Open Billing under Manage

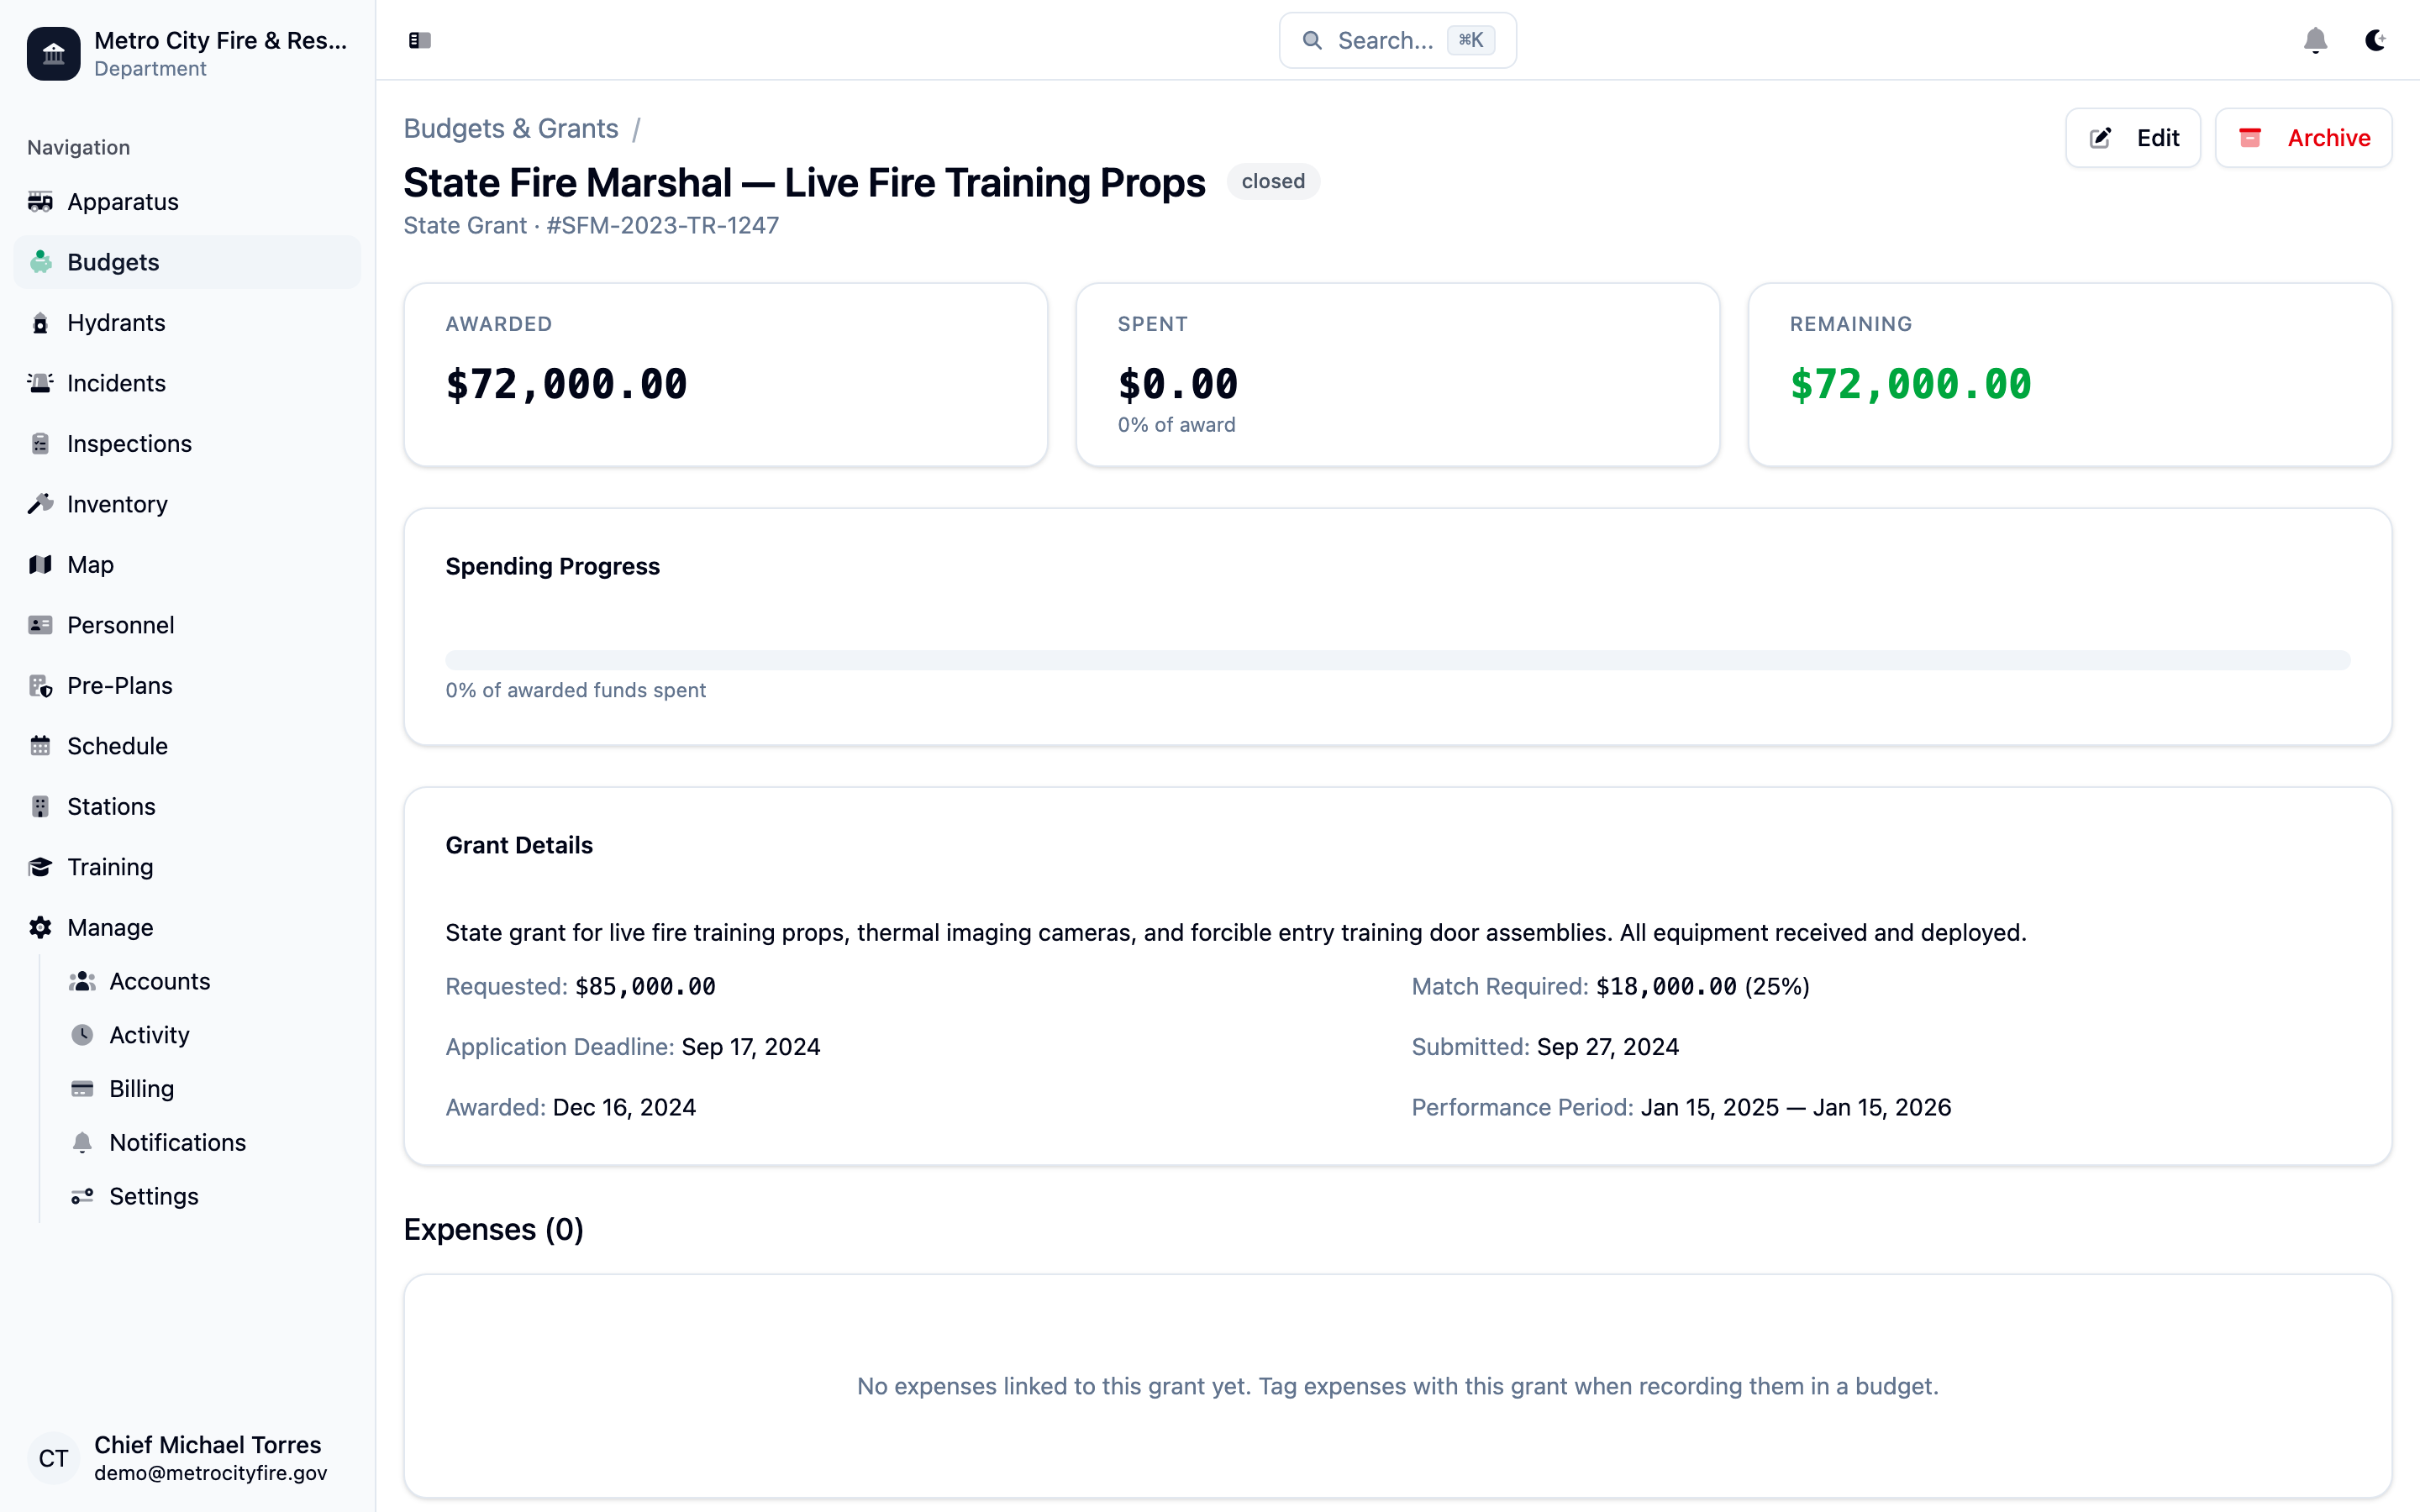tap(141, 1089)
